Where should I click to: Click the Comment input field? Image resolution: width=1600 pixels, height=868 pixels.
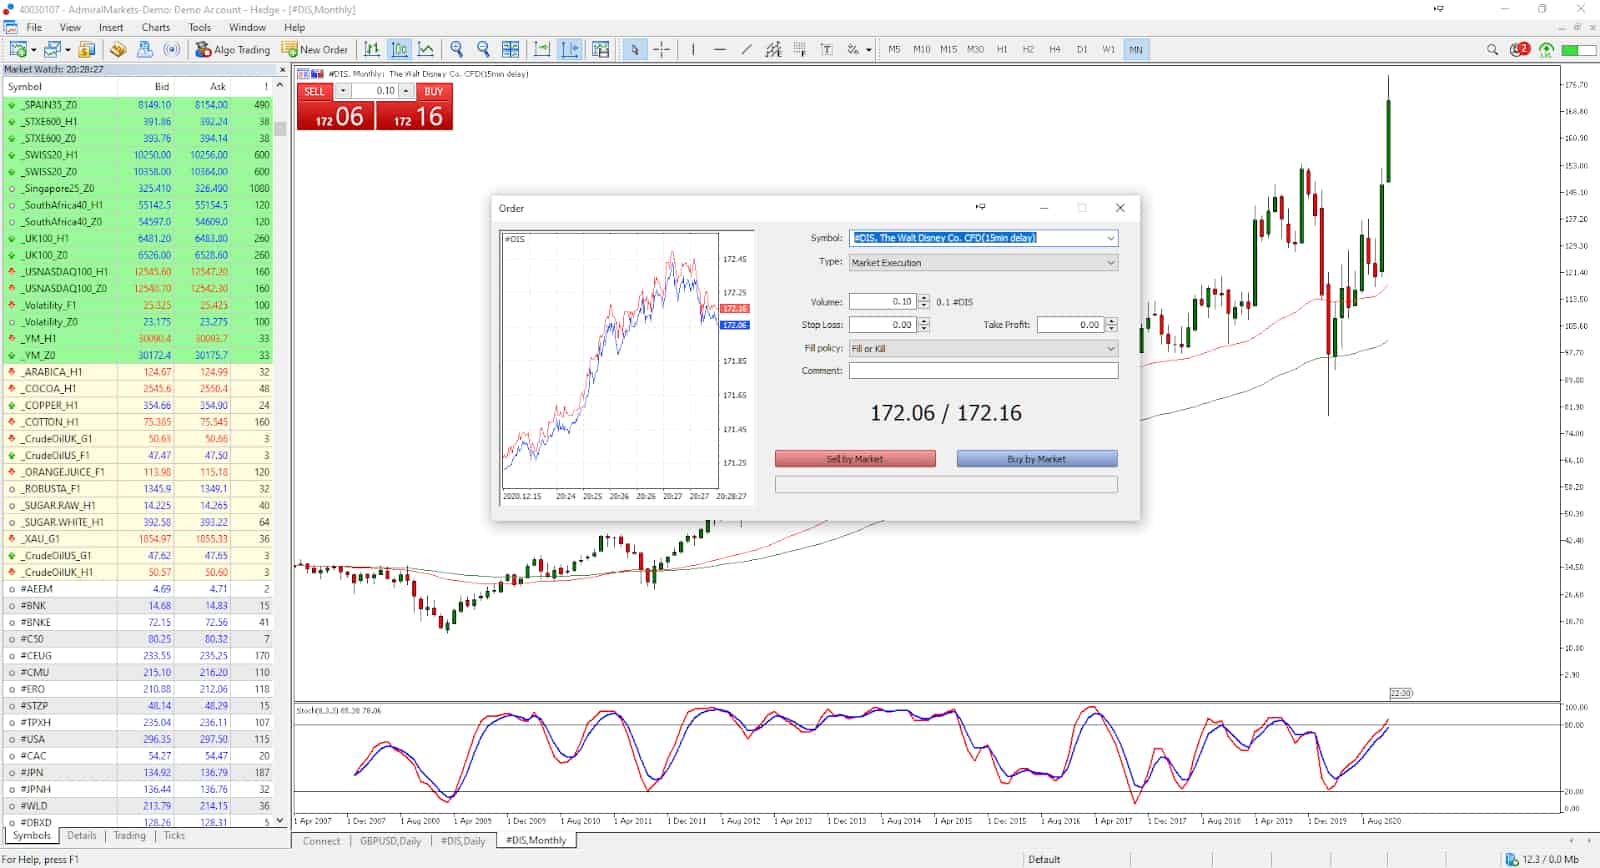tap(983, 370)
